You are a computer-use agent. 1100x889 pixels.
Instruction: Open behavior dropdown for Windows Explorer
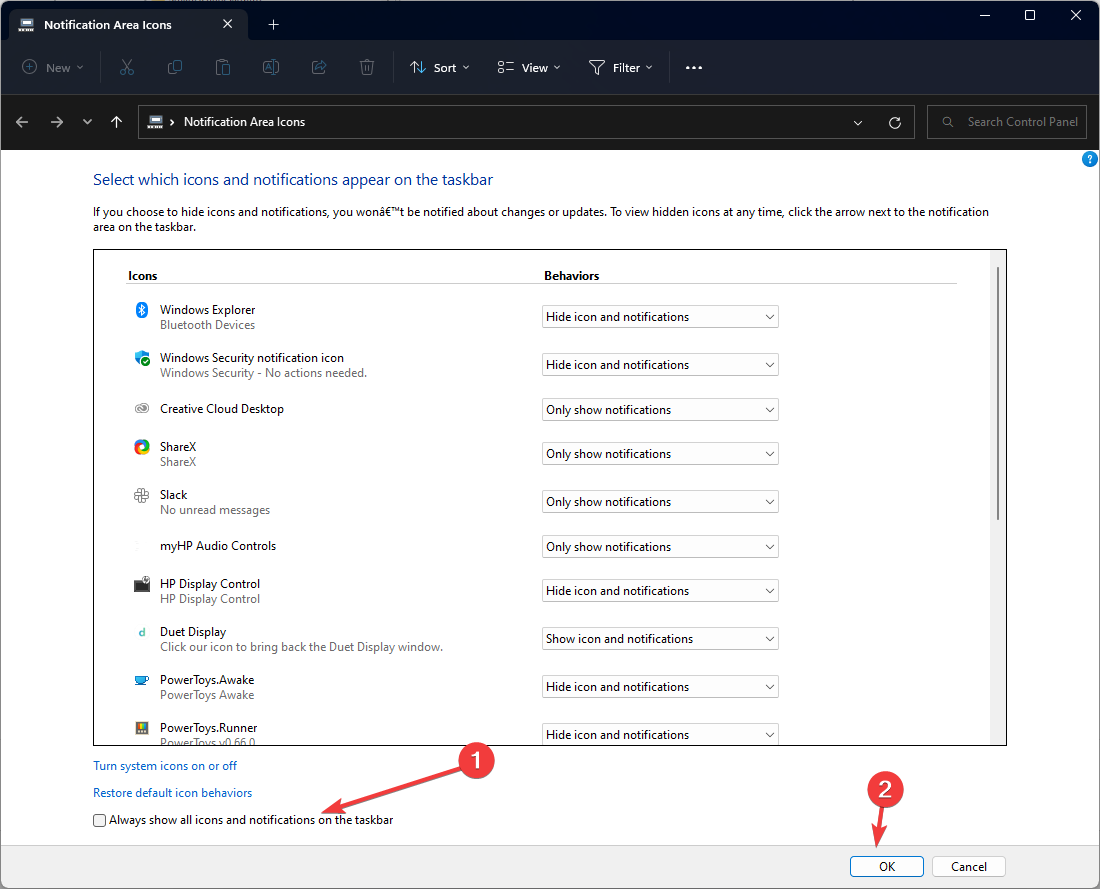[660, 317]
